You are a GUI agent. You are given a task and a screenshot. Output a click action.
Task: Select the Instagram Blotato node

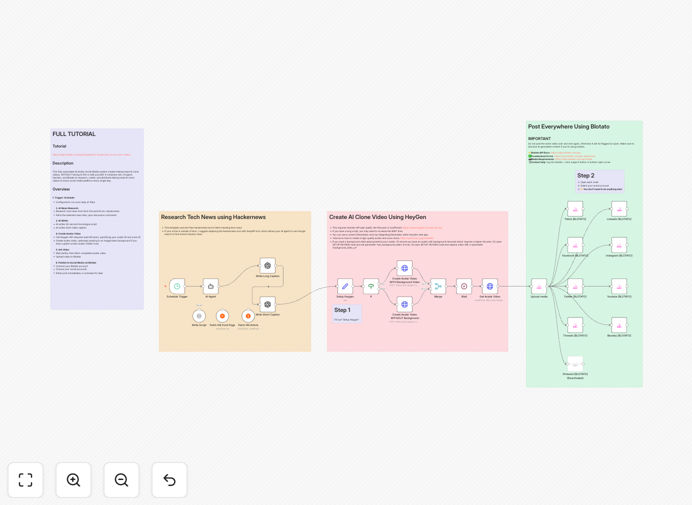point(619,245)
